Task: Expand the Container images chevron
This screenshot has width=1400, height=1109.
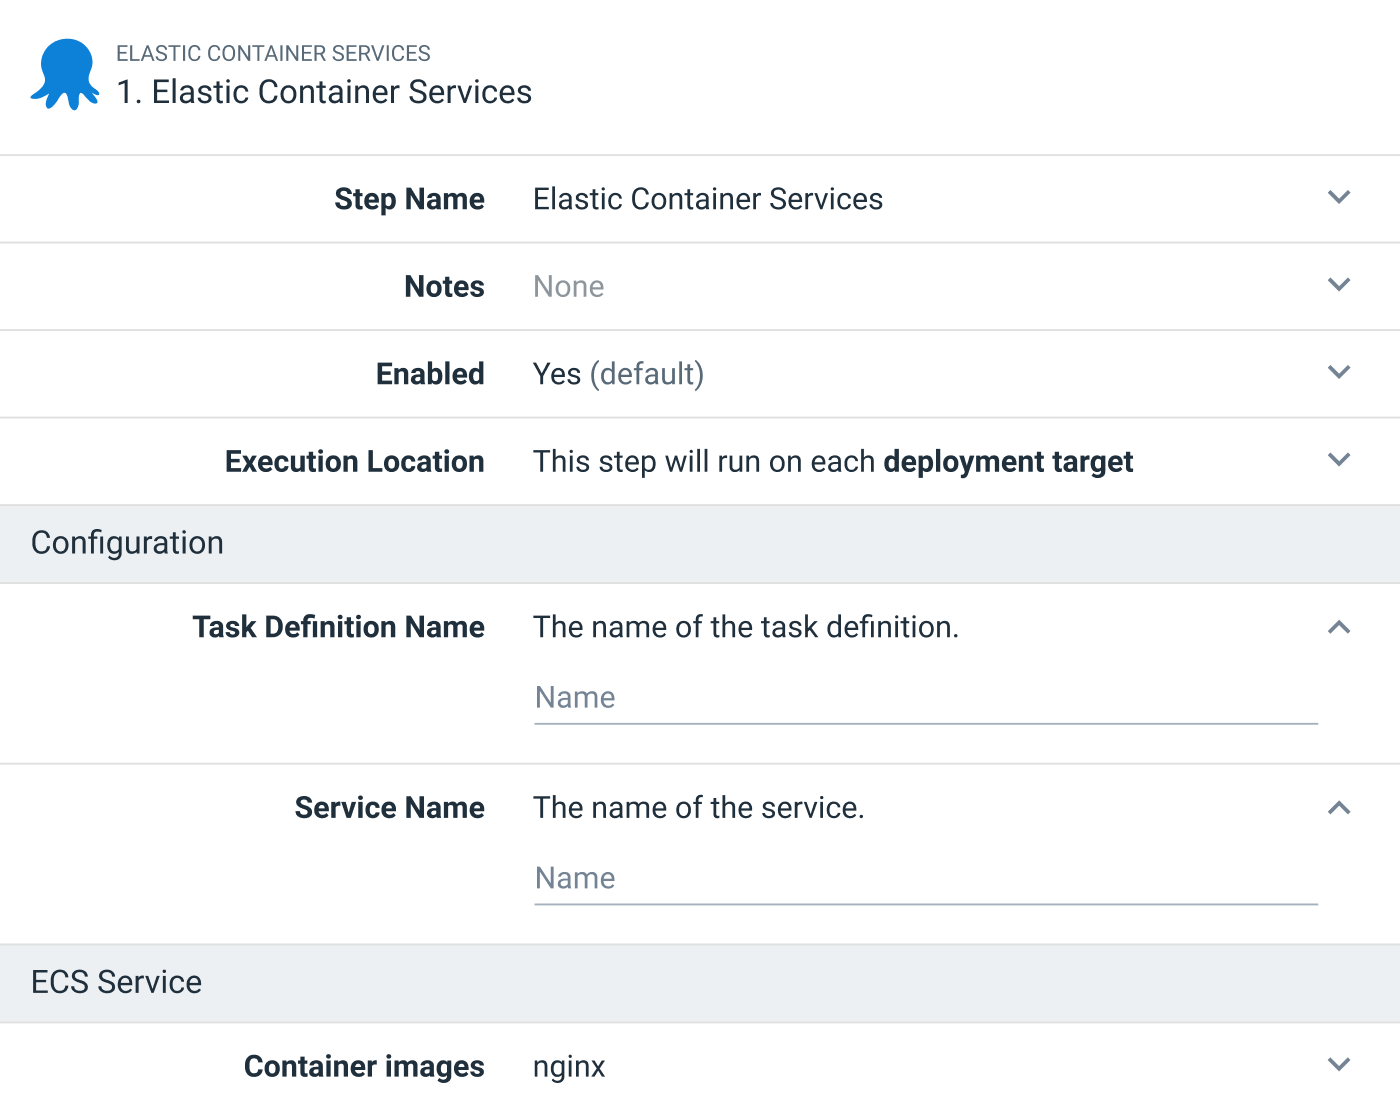Action: [x=1338, y=1065]
